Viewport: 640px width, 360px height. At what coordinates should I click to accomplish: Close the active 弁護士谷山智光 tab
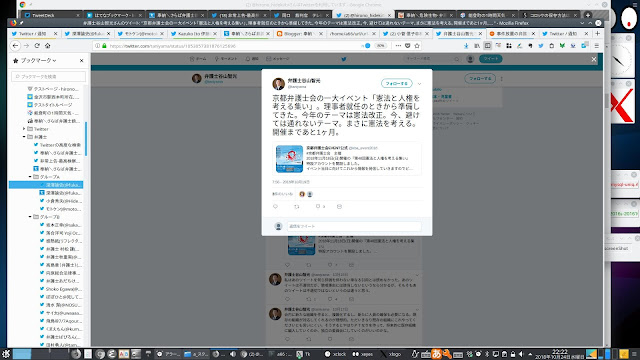click(x=480, y=33)
